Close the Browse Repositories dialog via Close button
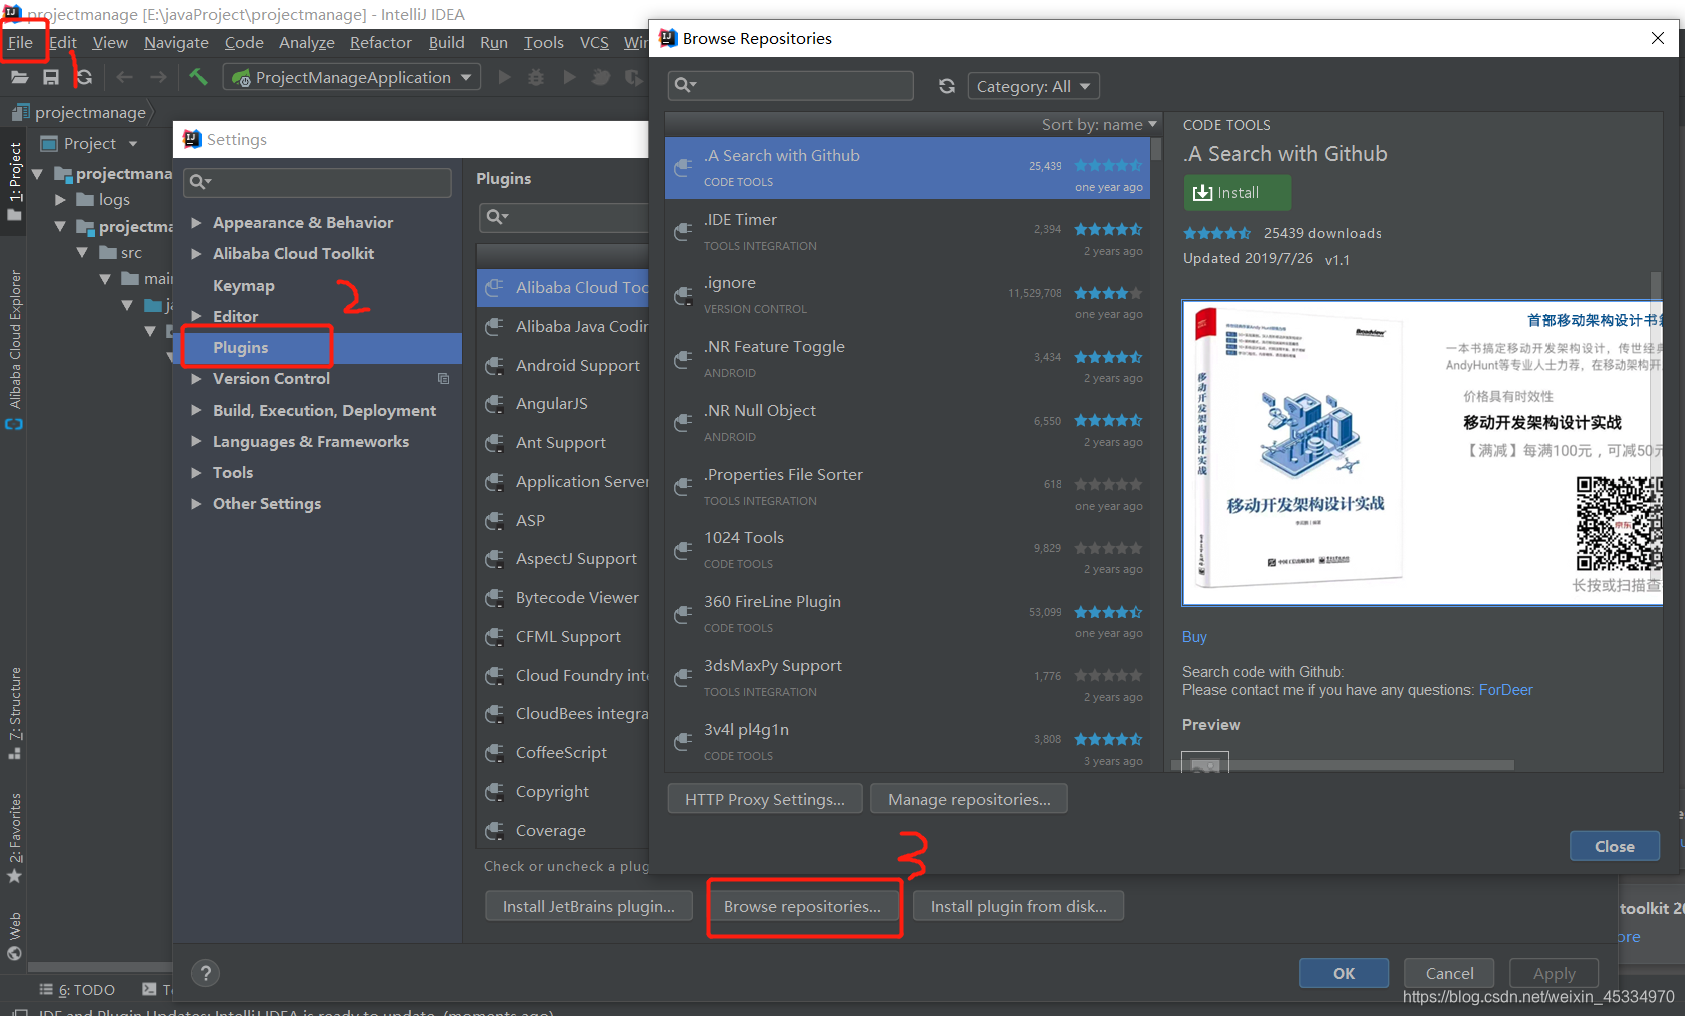The height and width of the screenshot is (1016, 1685). pyautogui.click(x=1615, y=846)
